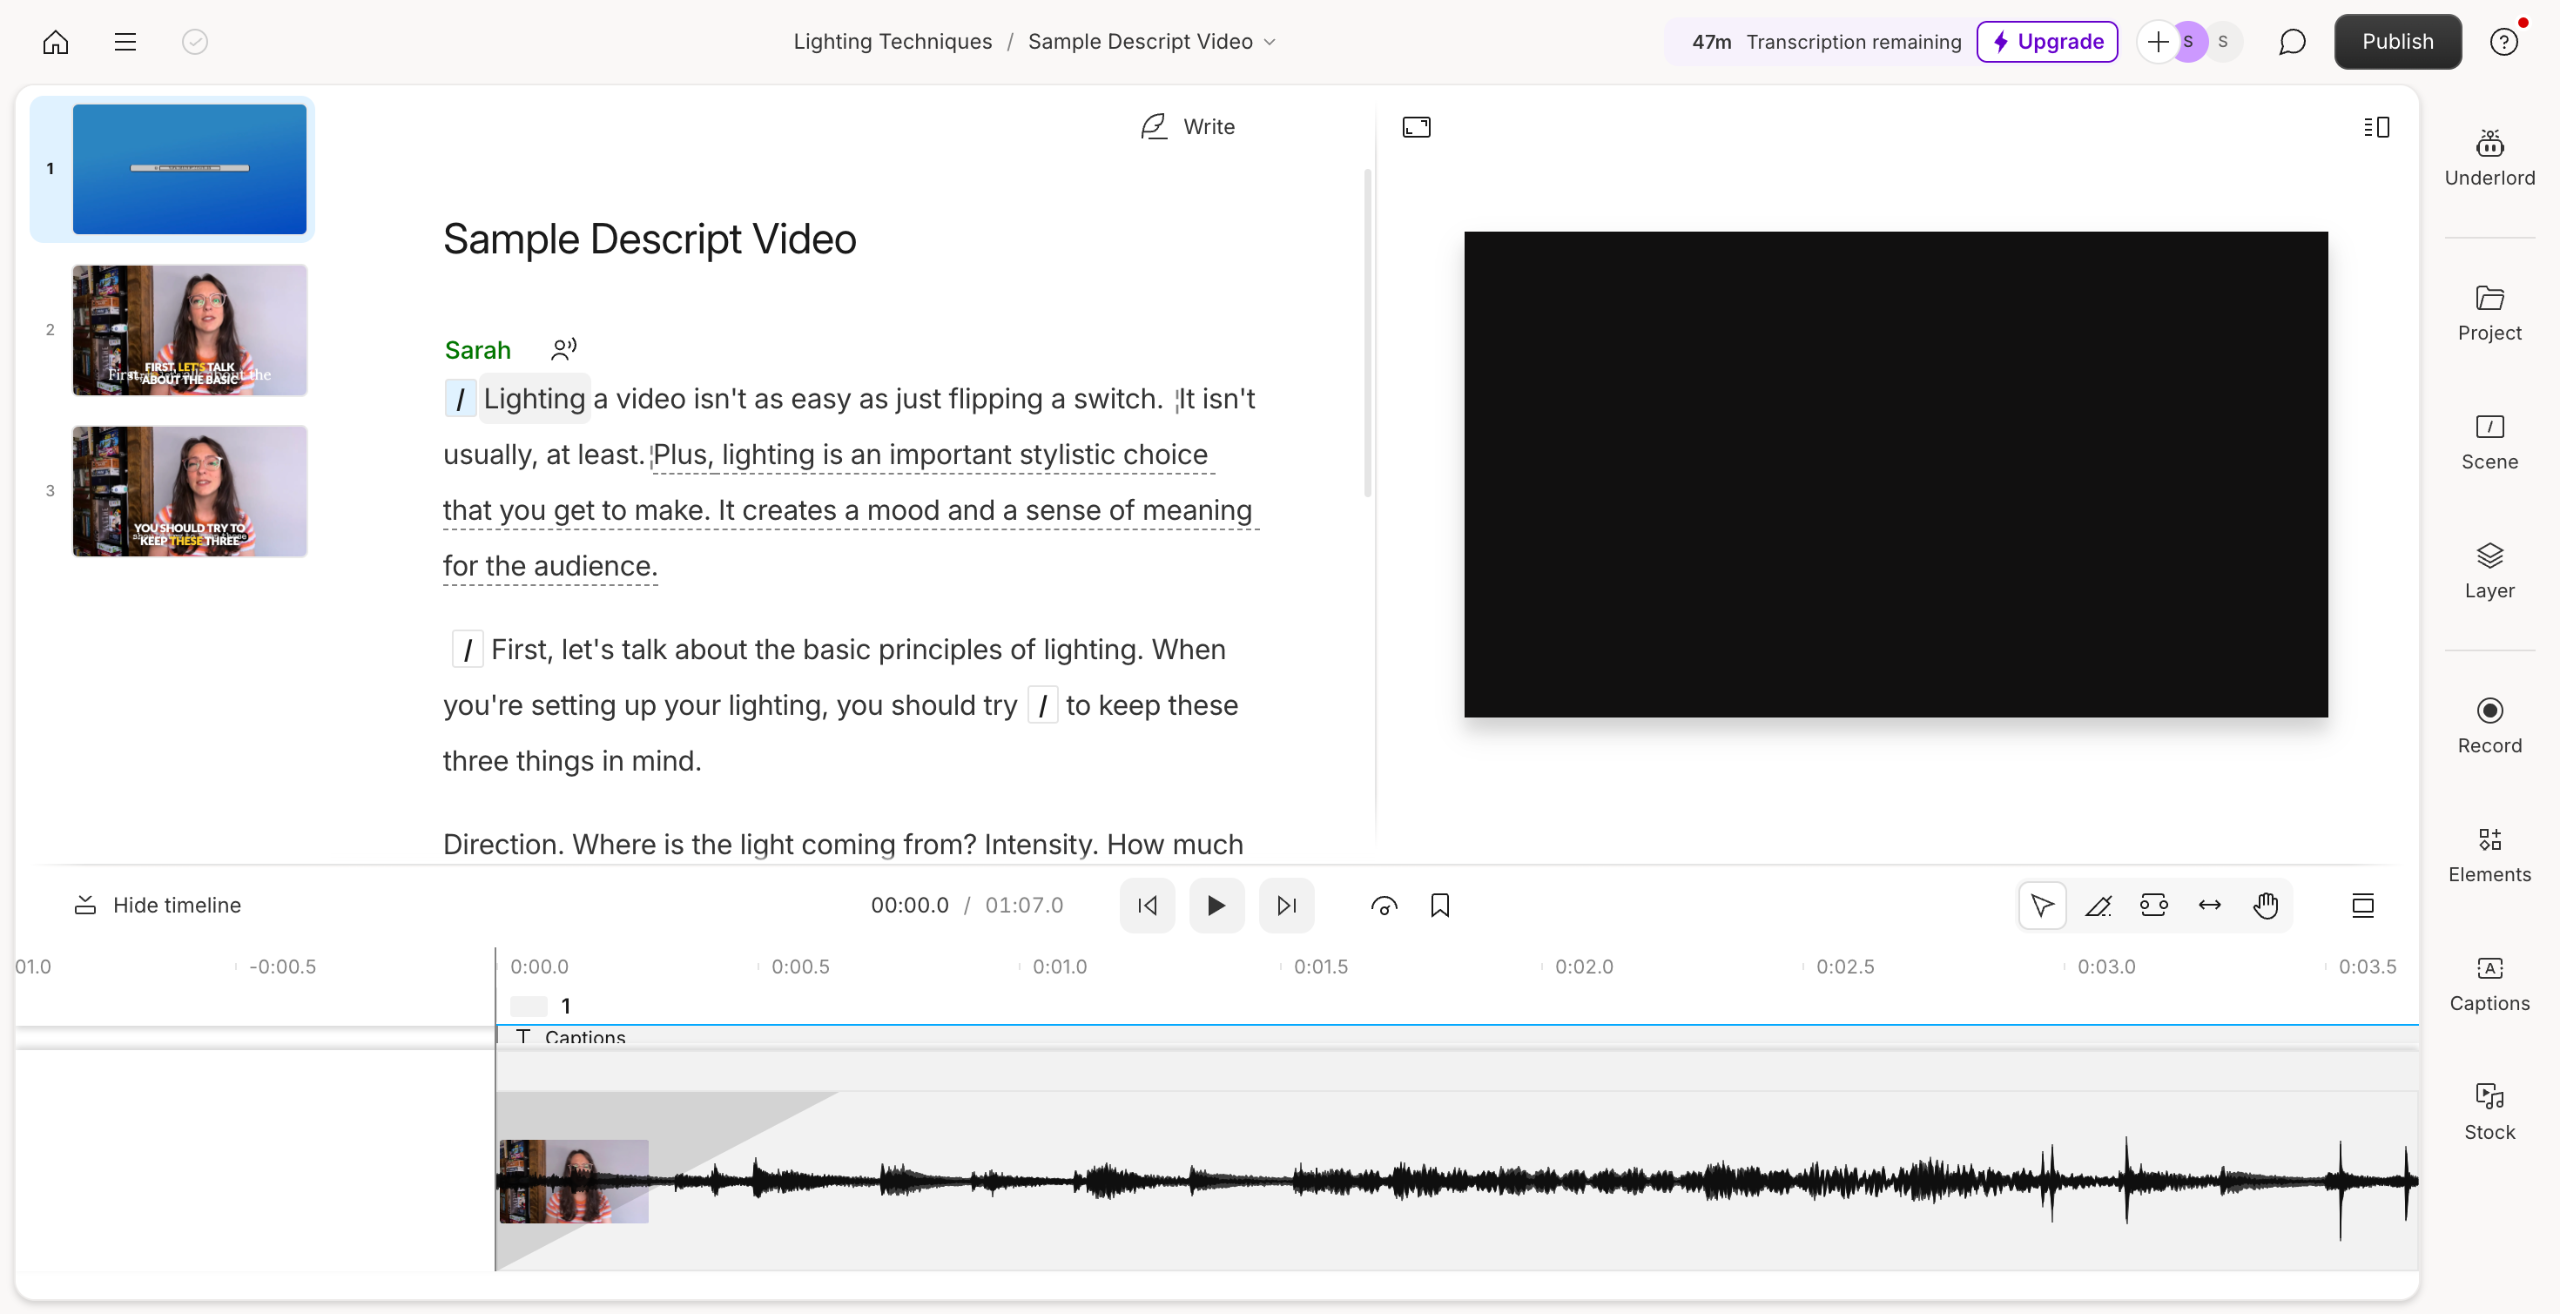Click the Upgrade button
2560x1314 pixels.
2047,42
